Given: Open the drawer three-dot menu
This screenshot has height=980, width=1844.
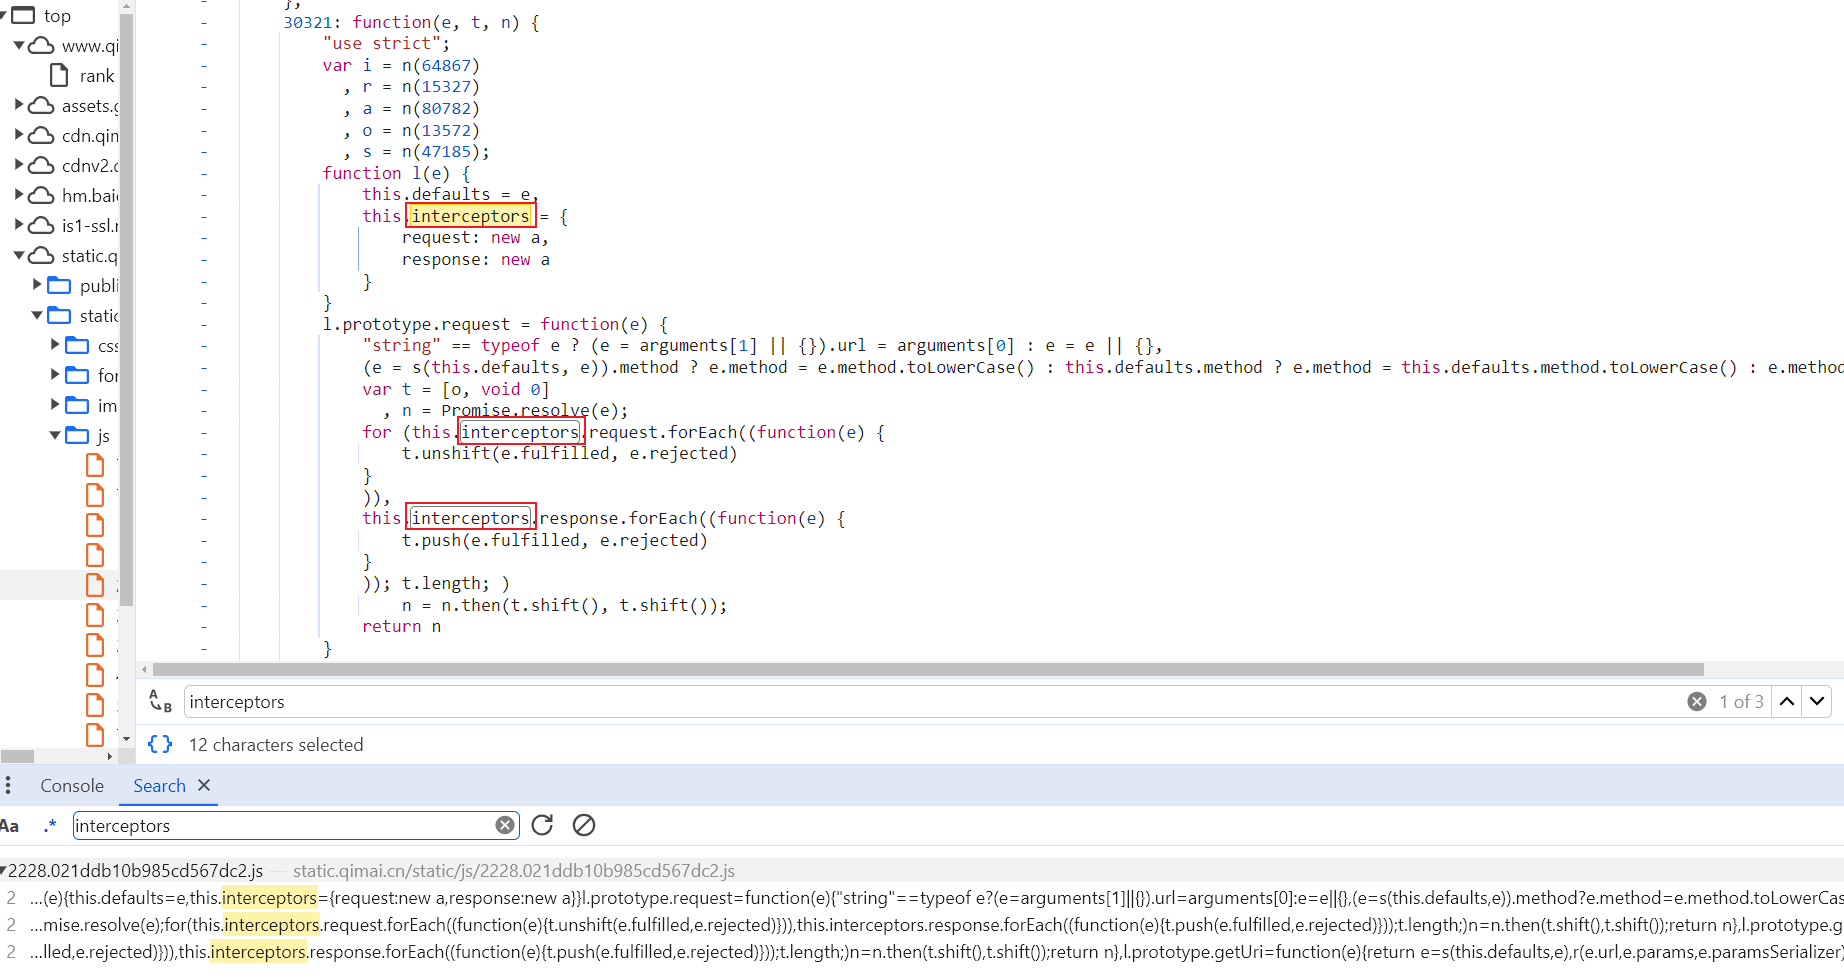Looking at the screenshot, I should tap(8, 785).
